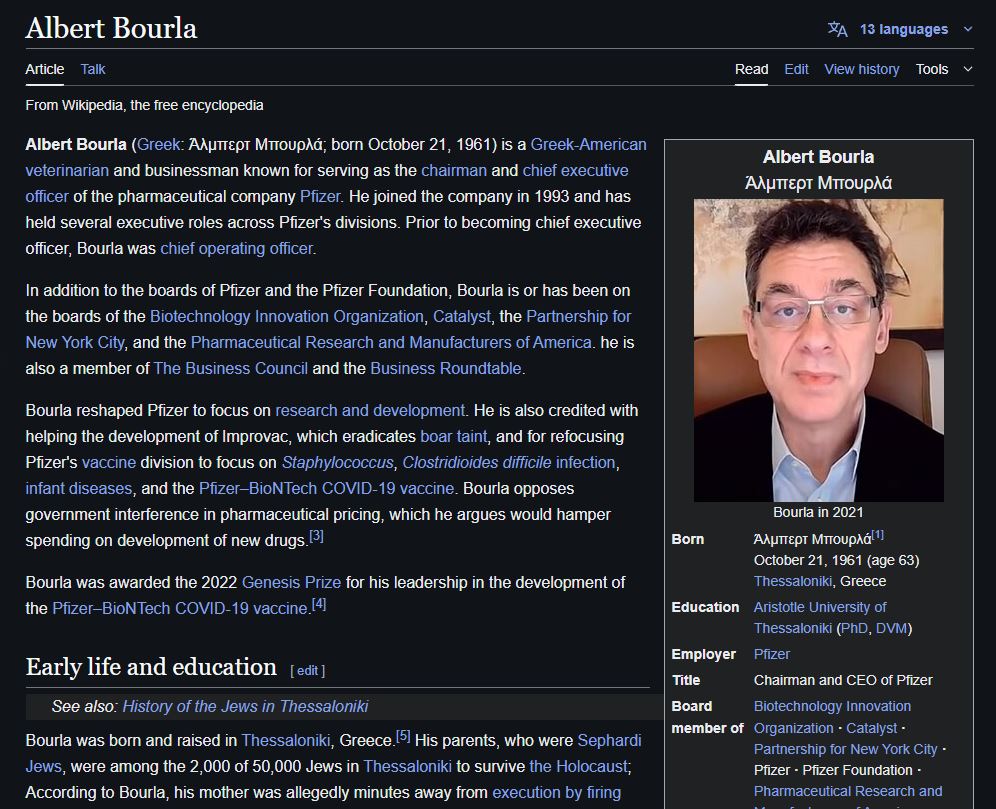The width and height of the screenshot is (996, 809).
Task: Open Biotechnology Innovation Organization link in article text
Action: pyautogui.click(x=286, y=316)
